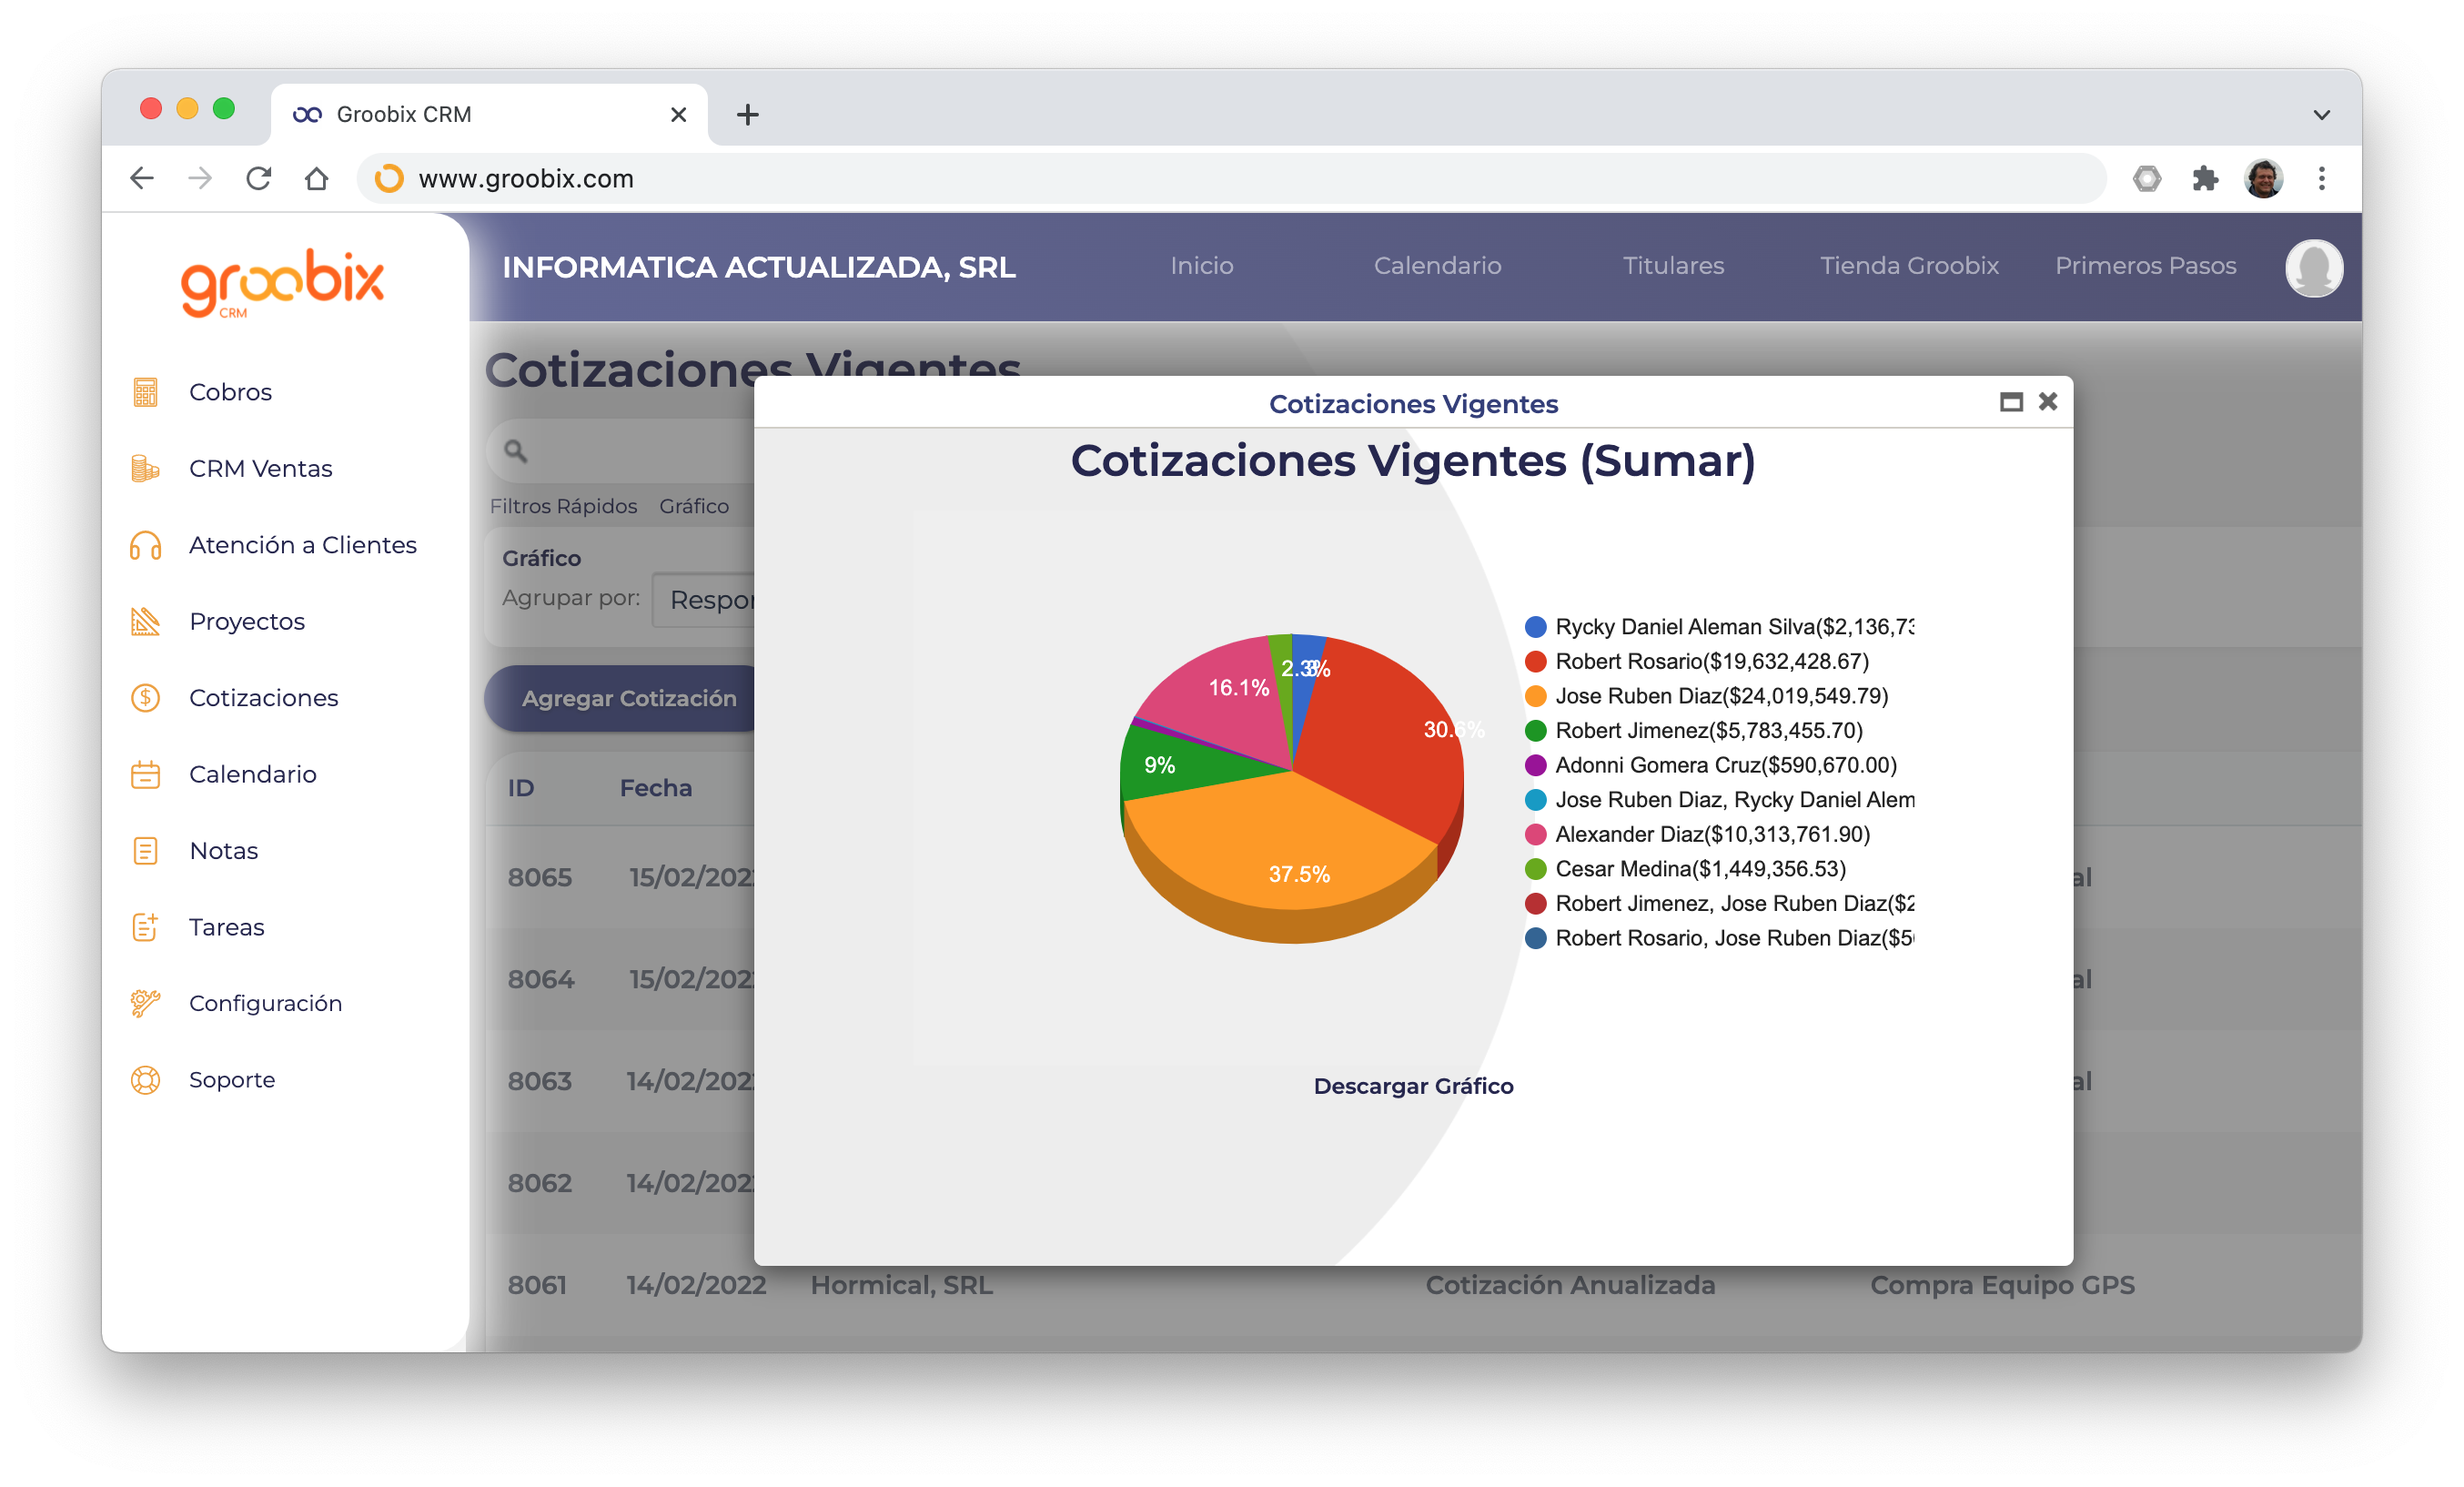Close the Cotizaciones Vigentes dialog
The width and height of the screenshot is (2464, 1487).
(x=2048, y=401)
